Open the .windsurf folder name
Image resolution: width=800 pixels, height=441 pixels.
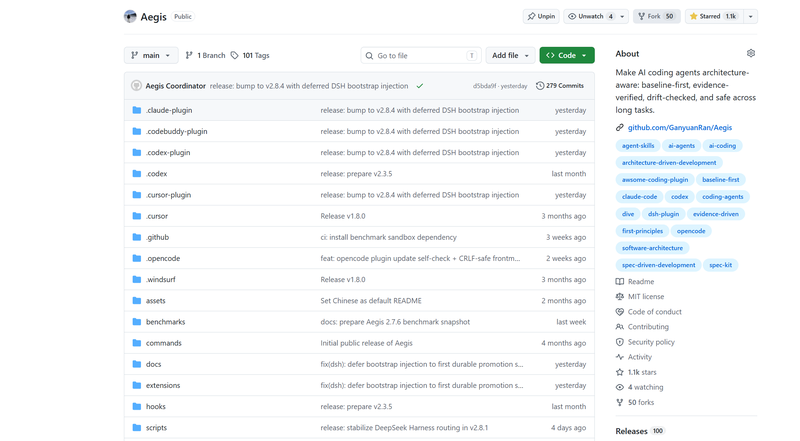(160, 280)
